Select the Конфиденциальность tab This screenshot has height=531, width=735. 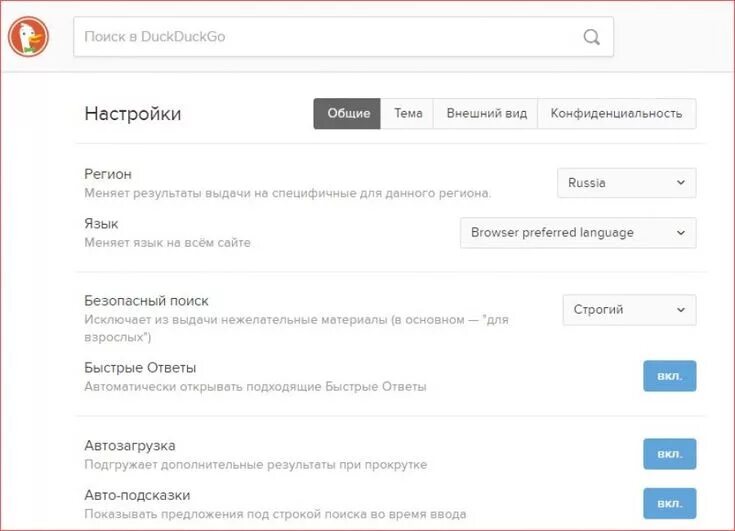pos(616,113)
